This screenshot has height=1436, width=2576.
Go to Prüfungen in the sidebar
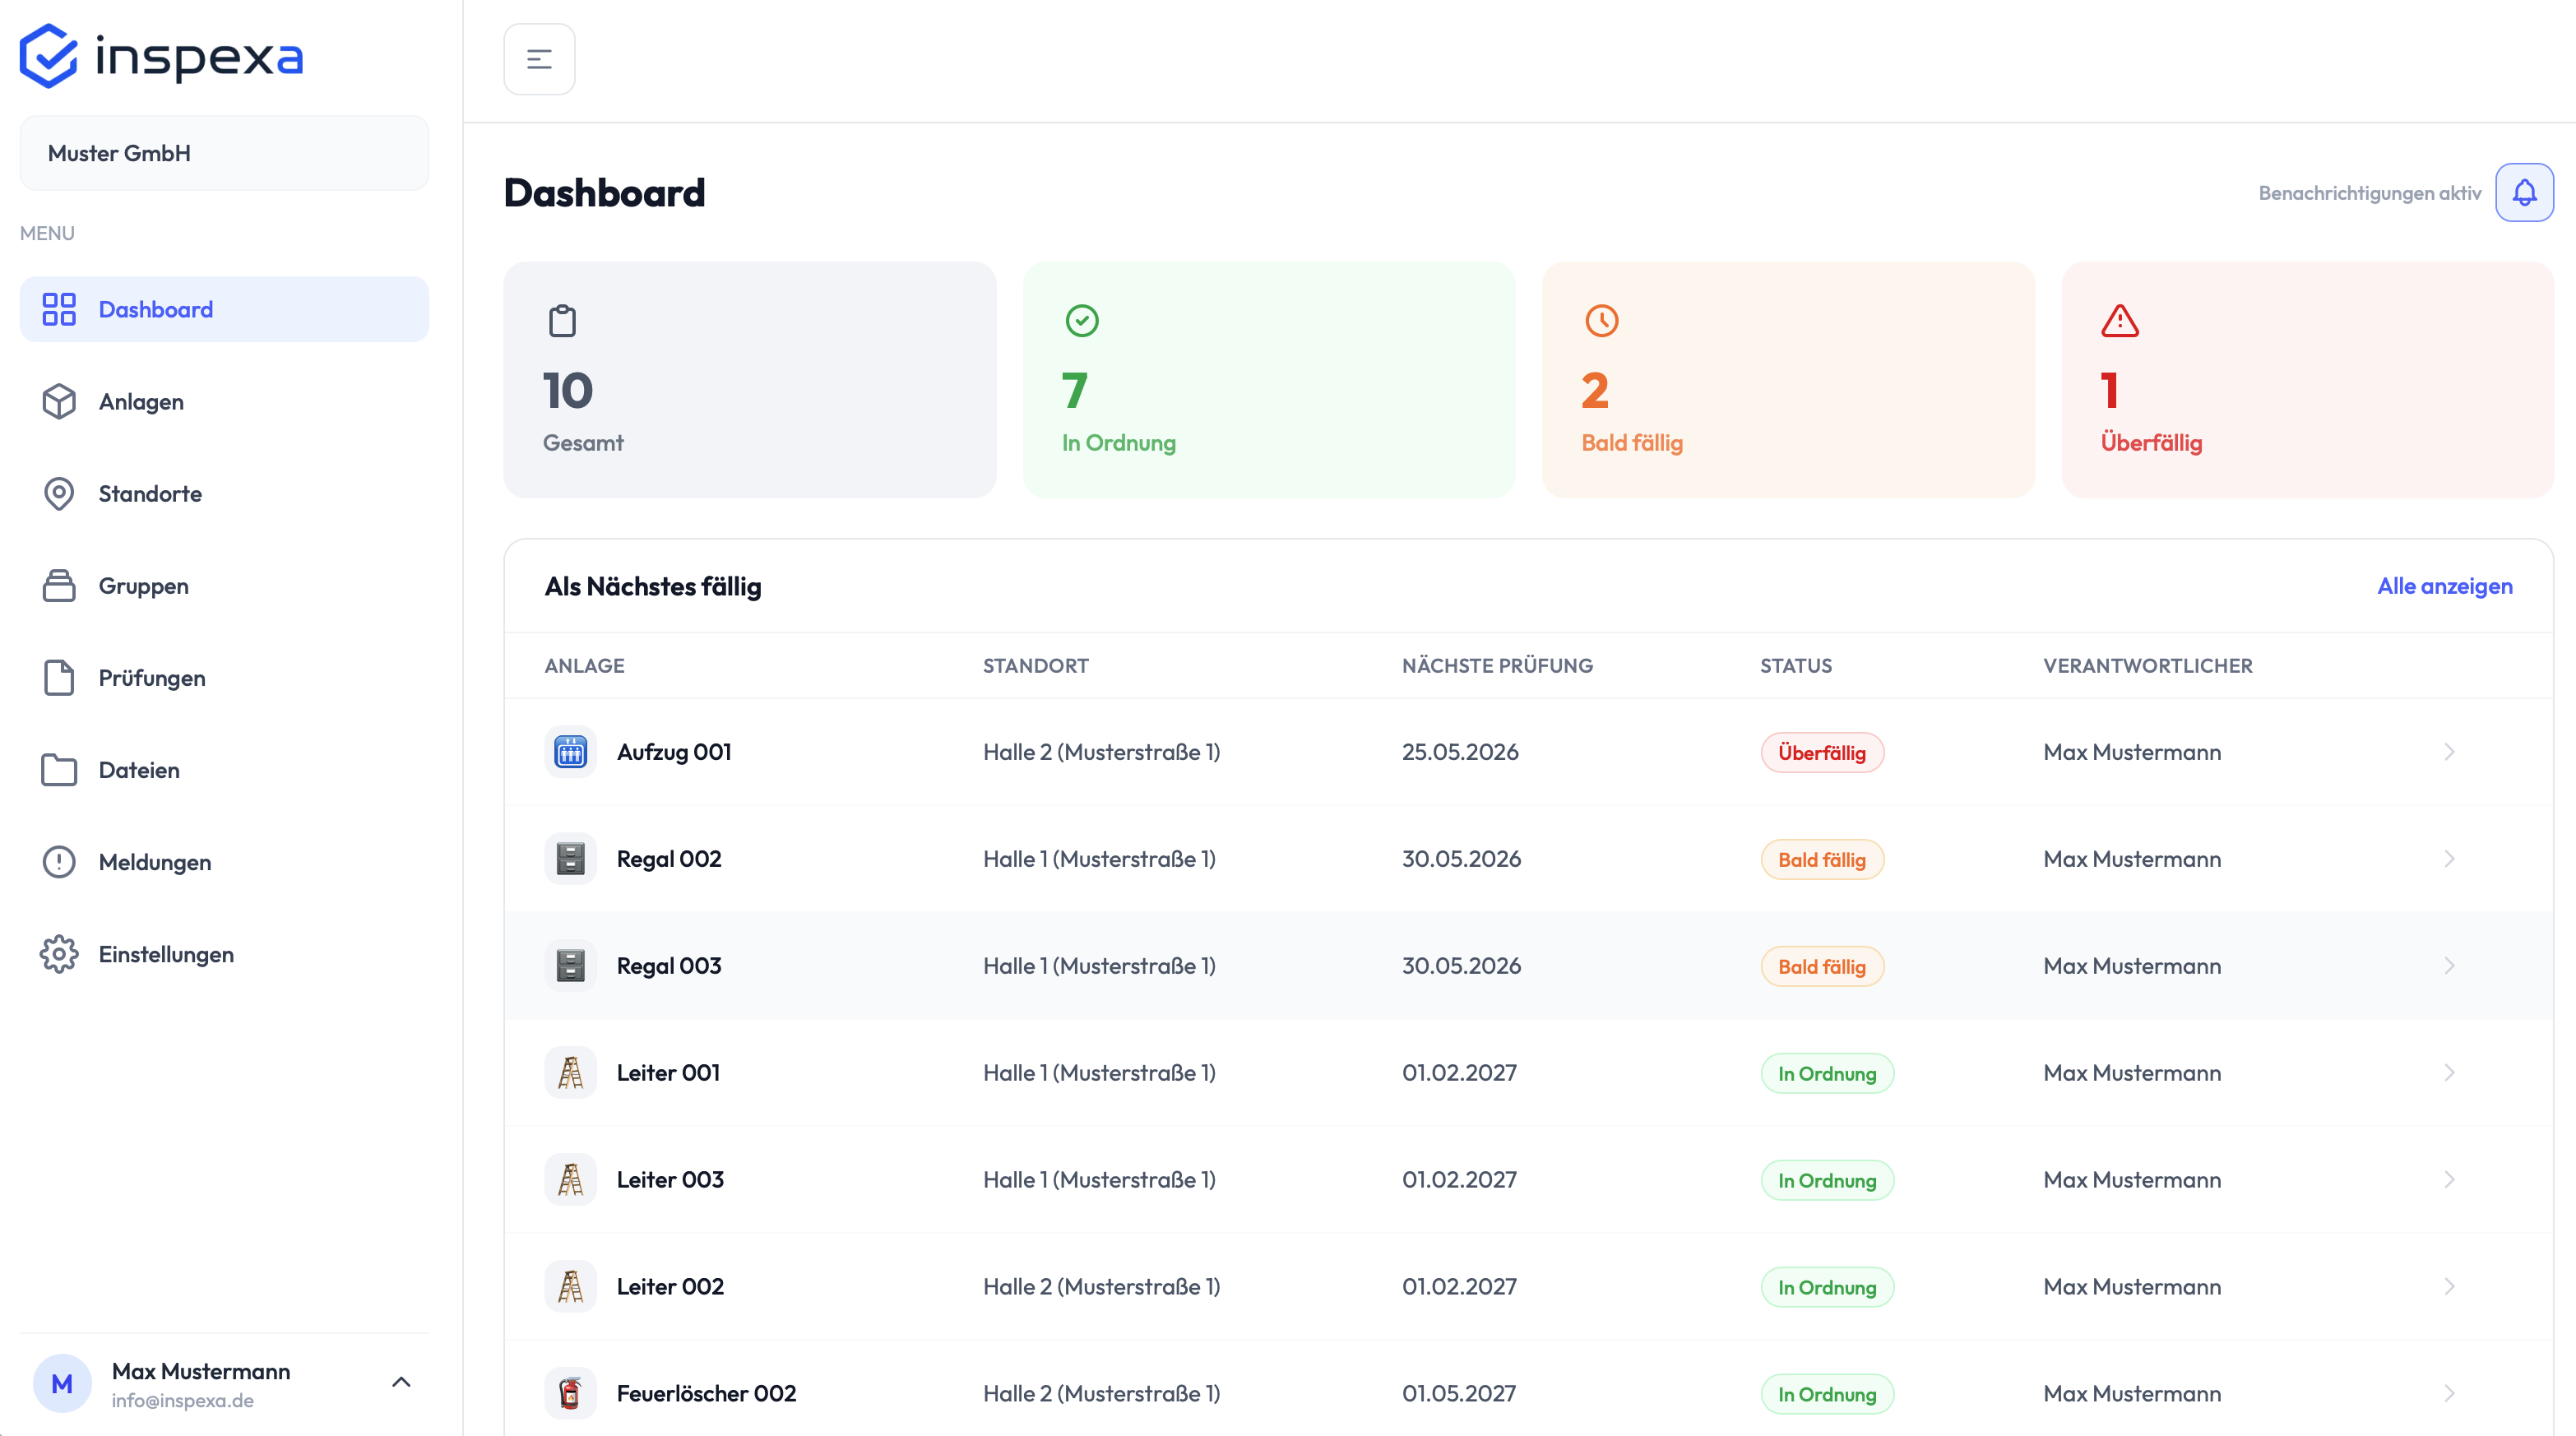point(224,678)
